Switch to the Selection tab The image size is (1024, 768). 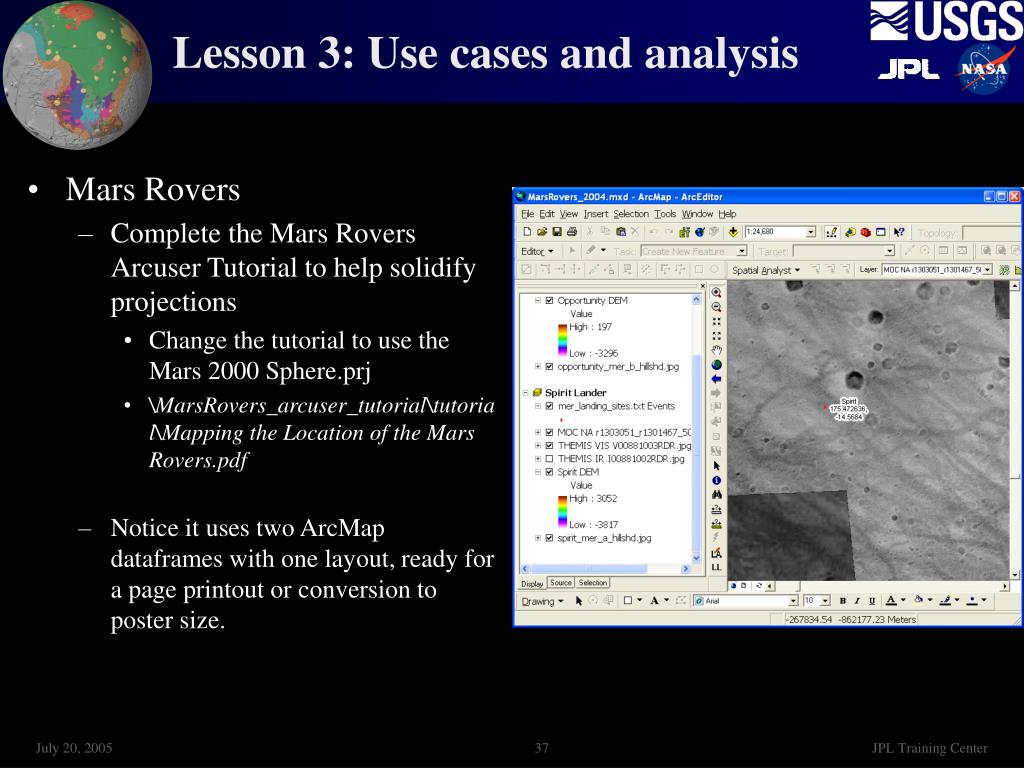(x=592, y=583)
